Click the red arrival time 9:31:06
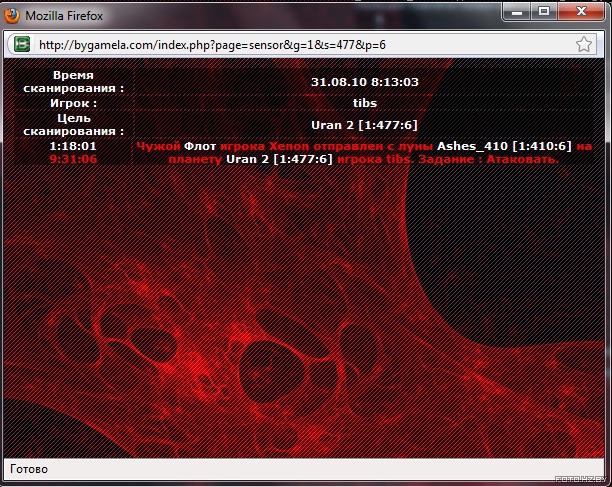 [73, 159]
